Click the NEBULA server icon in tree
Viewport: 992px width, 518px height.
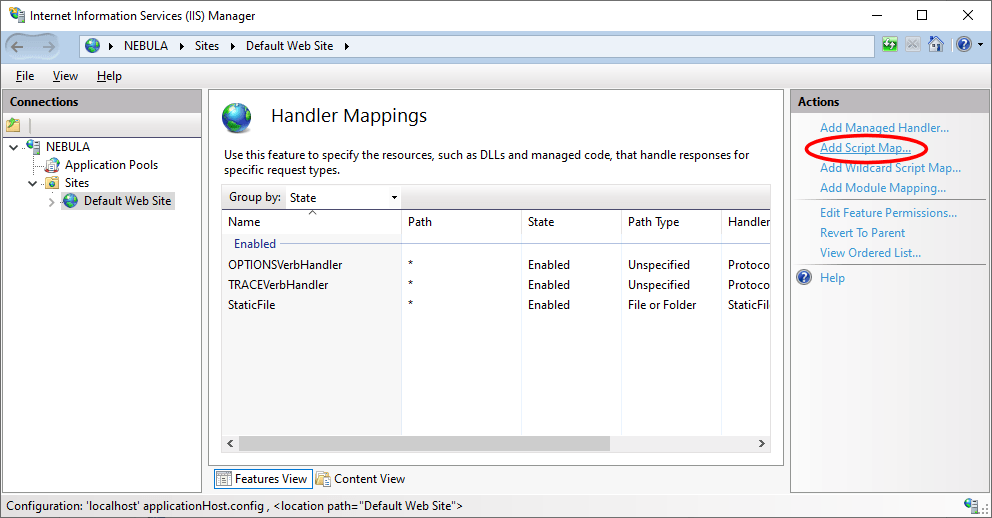34,146
